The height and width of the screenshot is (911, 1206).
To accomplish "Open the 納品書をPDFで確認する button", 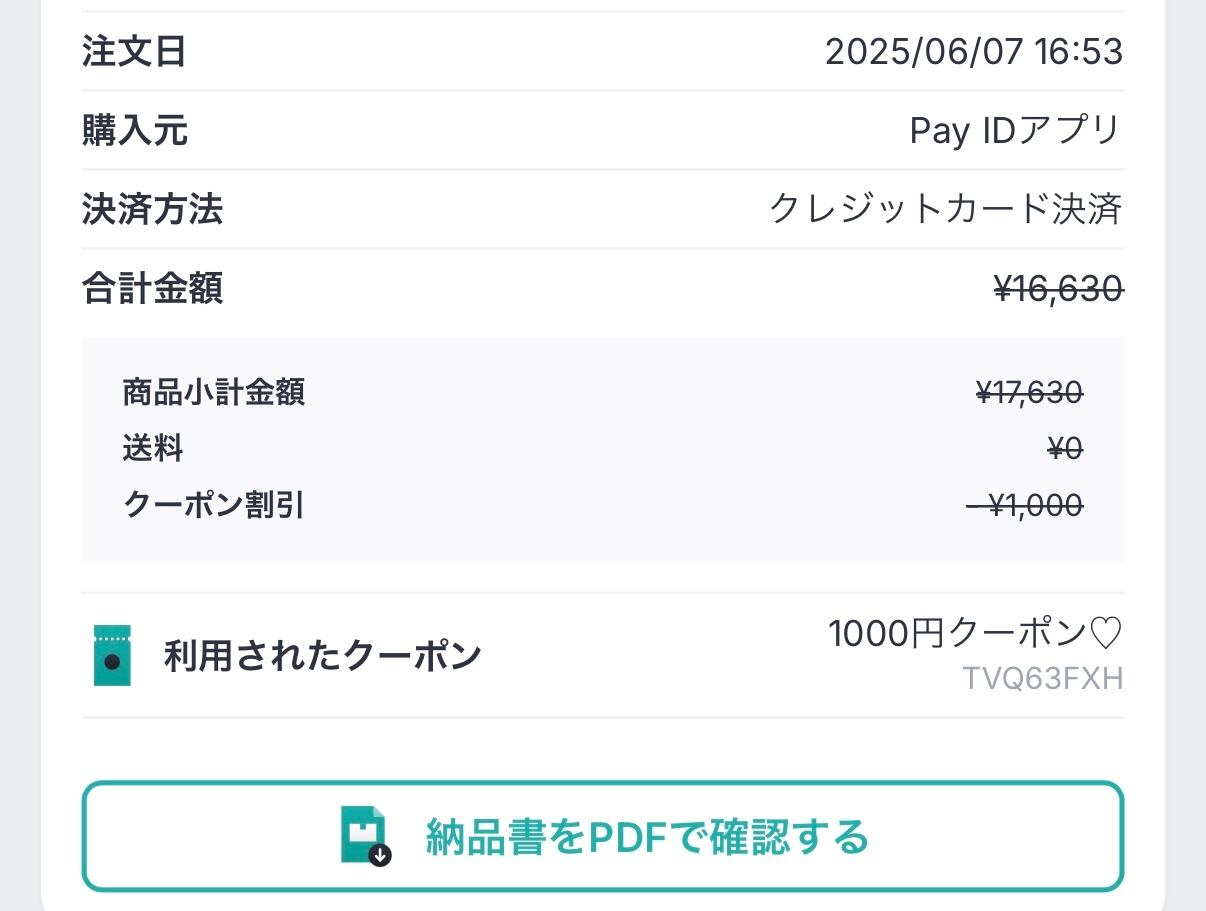I will pos(602,836).
